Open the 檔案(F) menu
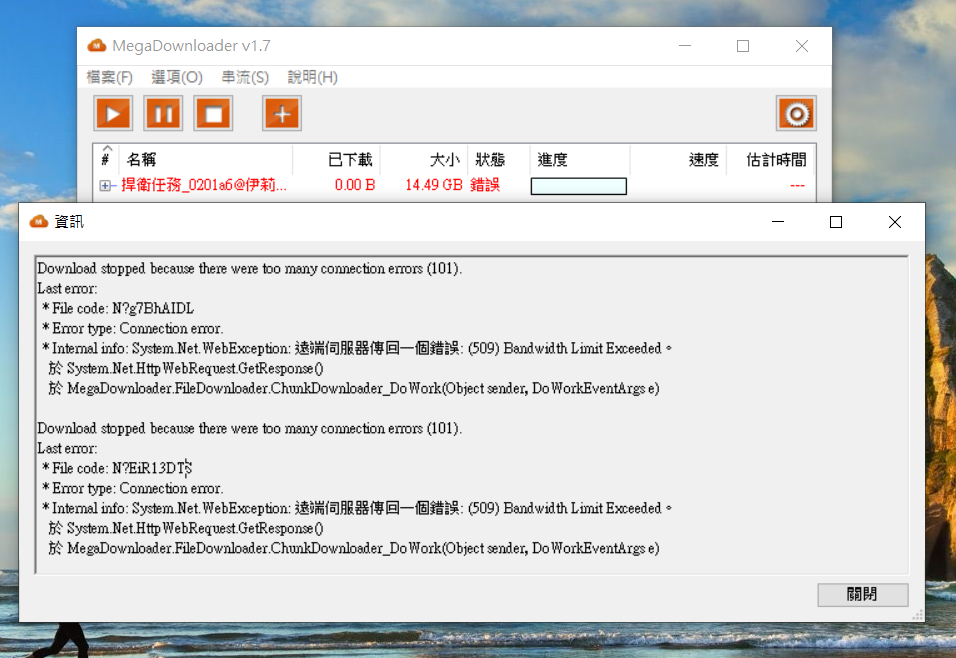956x658 pixels. coord(110,77)
